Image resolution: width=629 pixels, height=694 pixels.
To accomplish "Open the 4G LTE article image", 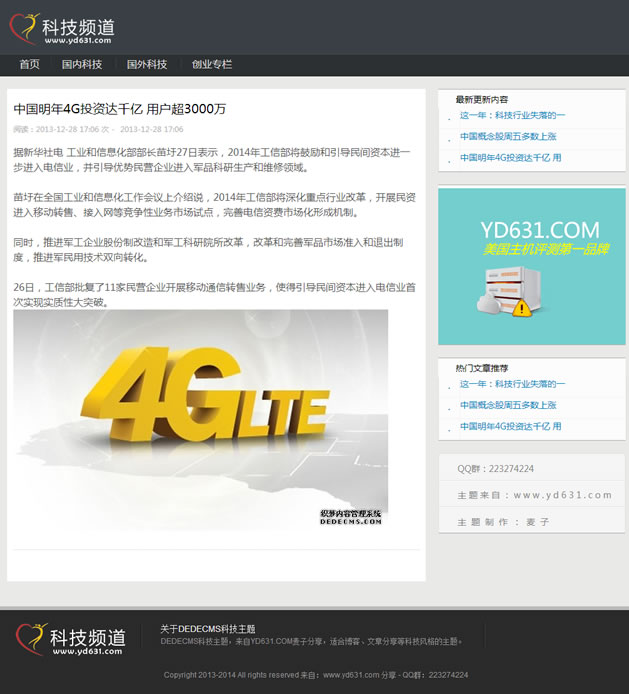I will click(x=200, y=418).
